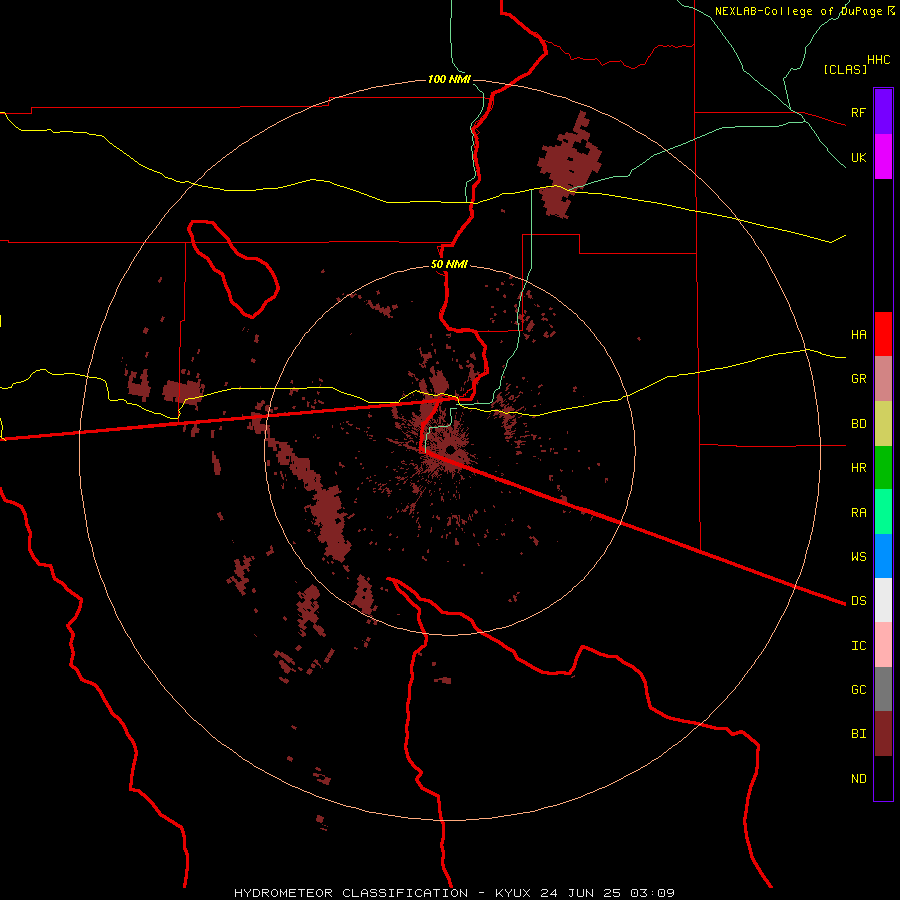Click the RF legend label
Image resolution: width=900 pixels, height=900 pixels.
pos(858,112)
